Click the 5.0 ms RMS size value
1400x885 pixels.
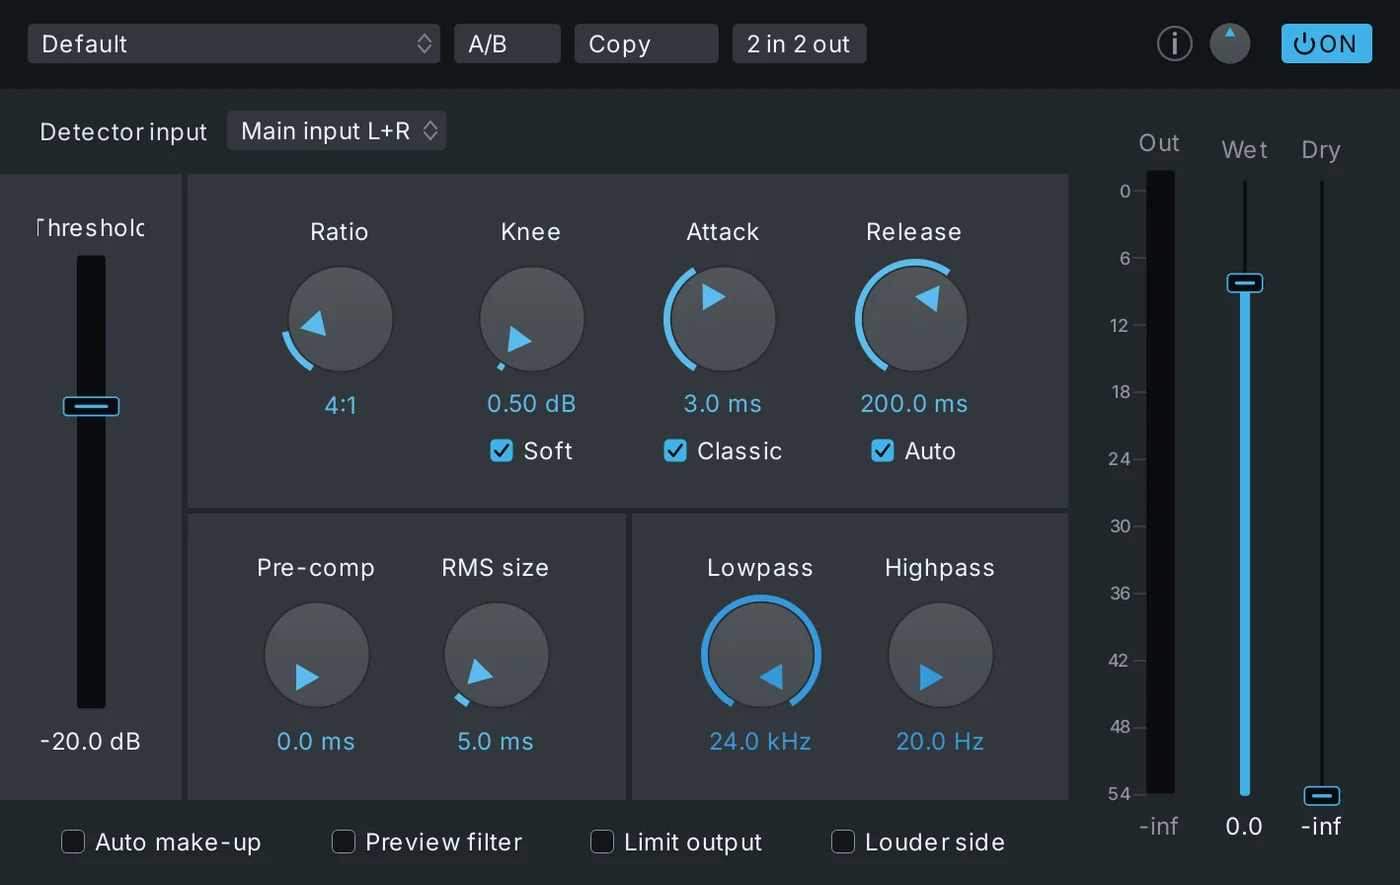(x=496, y=742)
